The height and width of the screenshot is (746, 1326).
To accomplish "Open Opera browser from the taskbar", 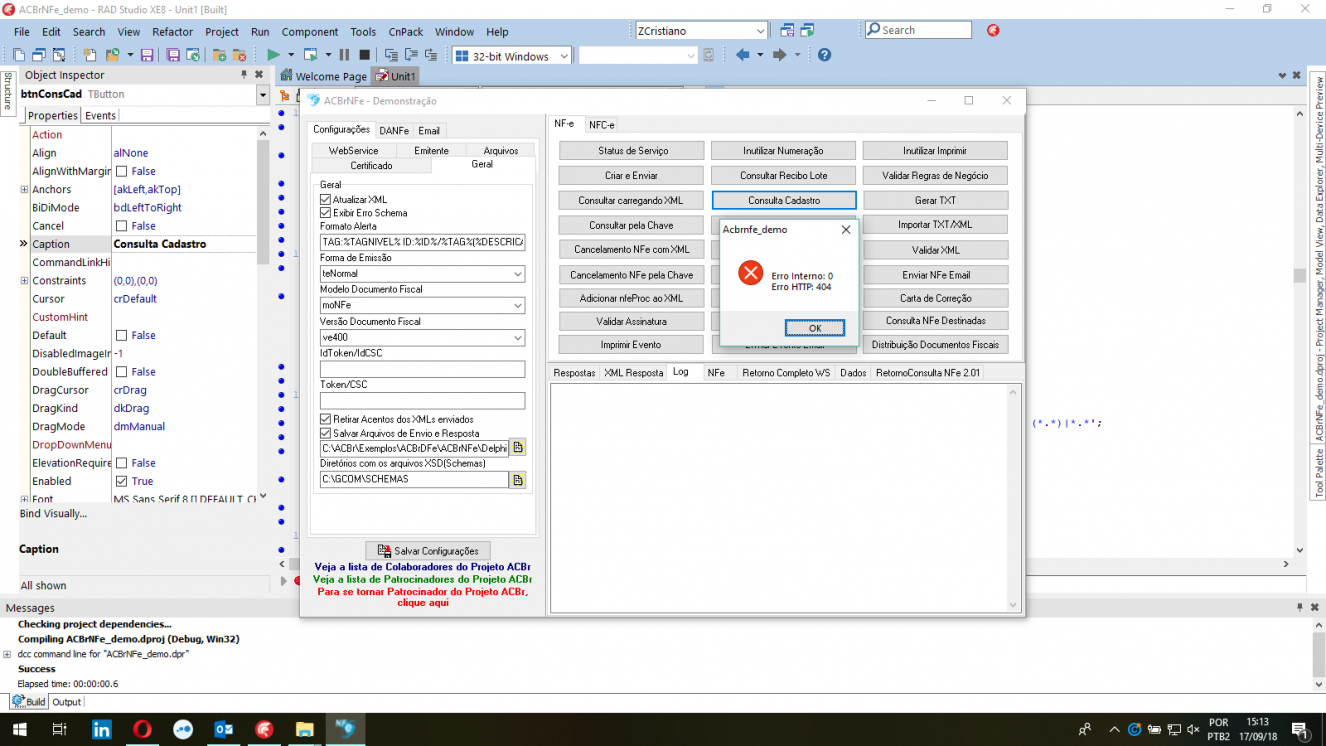I will pyautogui.click(x=142, y=729).
